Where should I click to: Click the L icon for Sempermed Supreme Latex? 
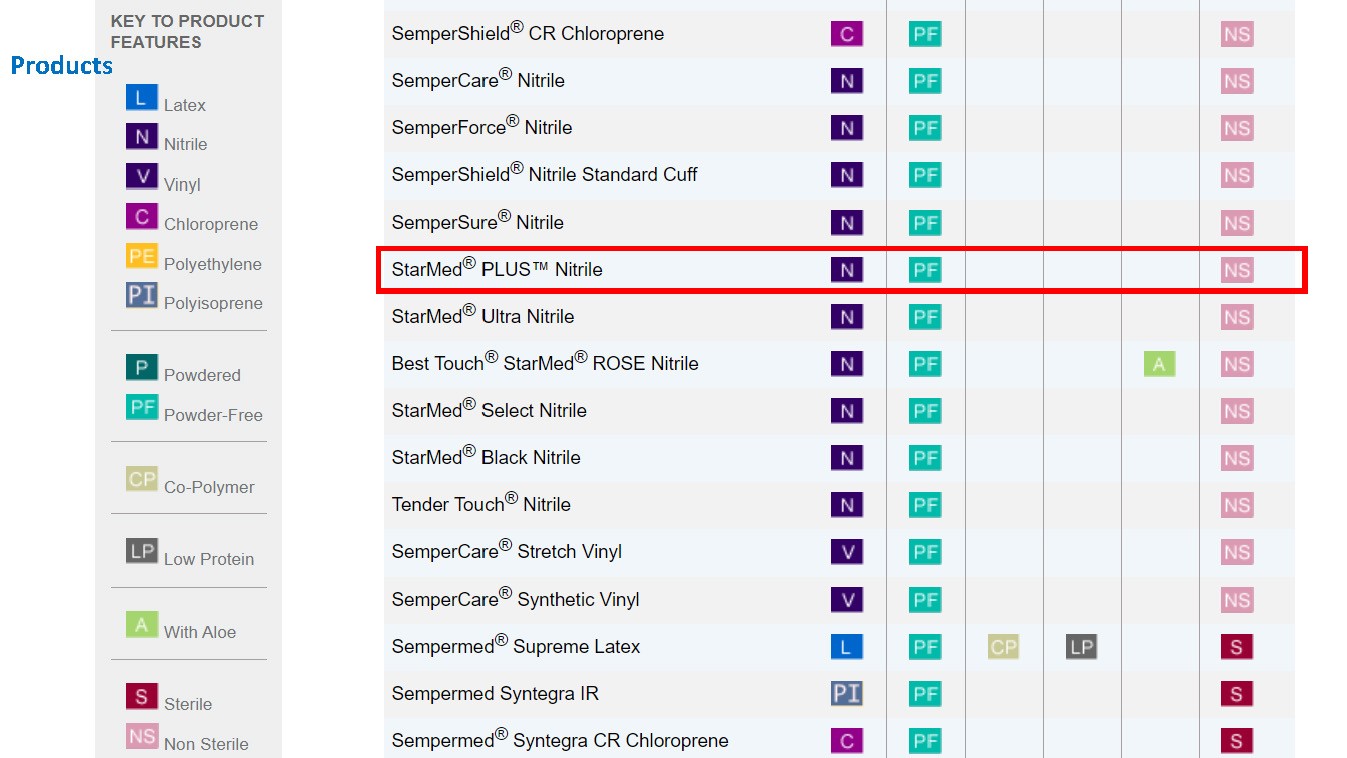[x=847, y=647]
